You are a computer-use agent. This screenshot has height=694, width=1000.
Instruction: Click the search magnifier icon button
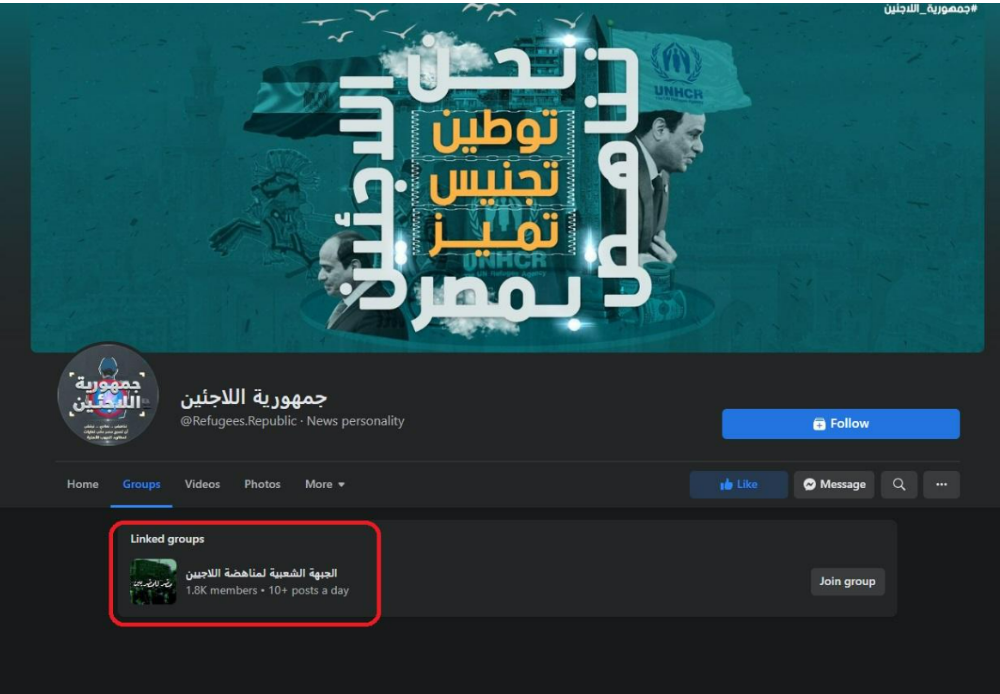[x=899, y=485]
